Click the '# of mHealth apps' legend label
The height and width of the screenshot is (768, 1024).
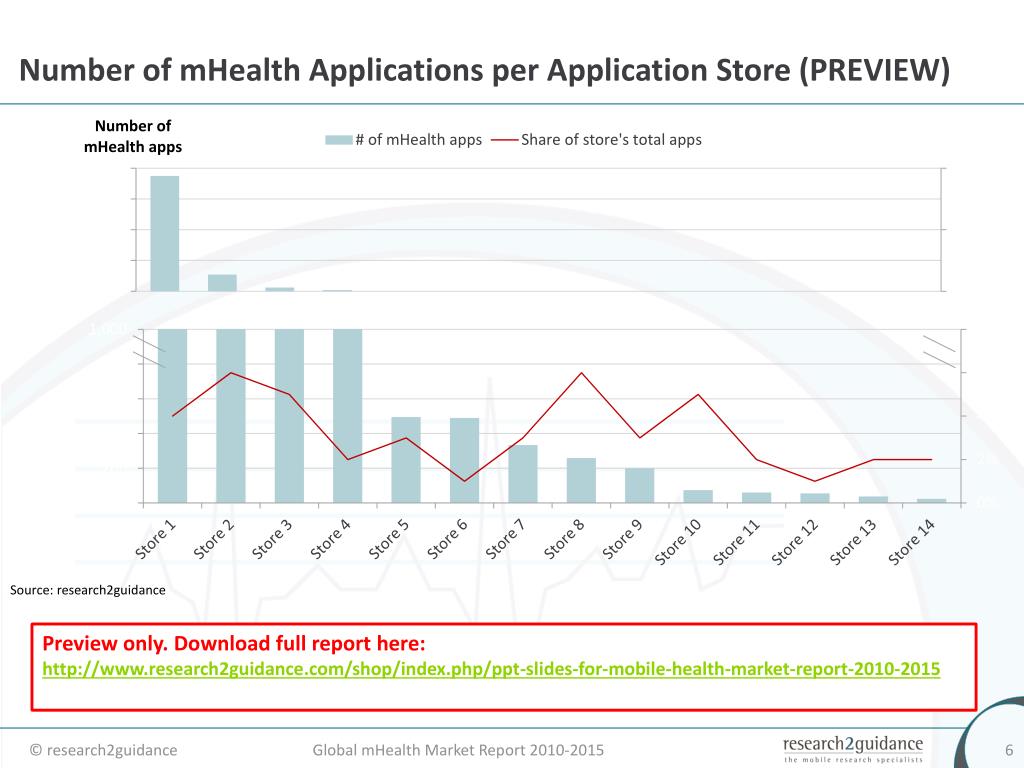tap(419, 140)
